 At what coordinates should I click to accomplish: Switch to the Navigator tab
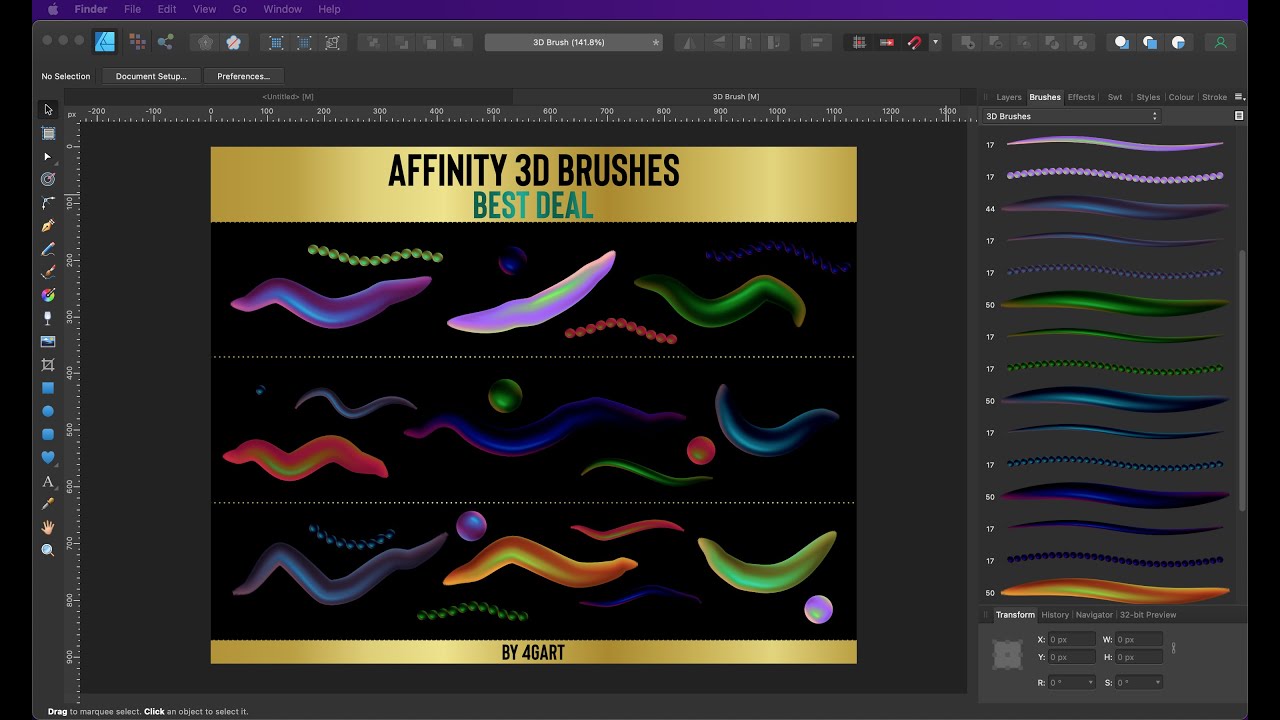(x=1094, y=615)
